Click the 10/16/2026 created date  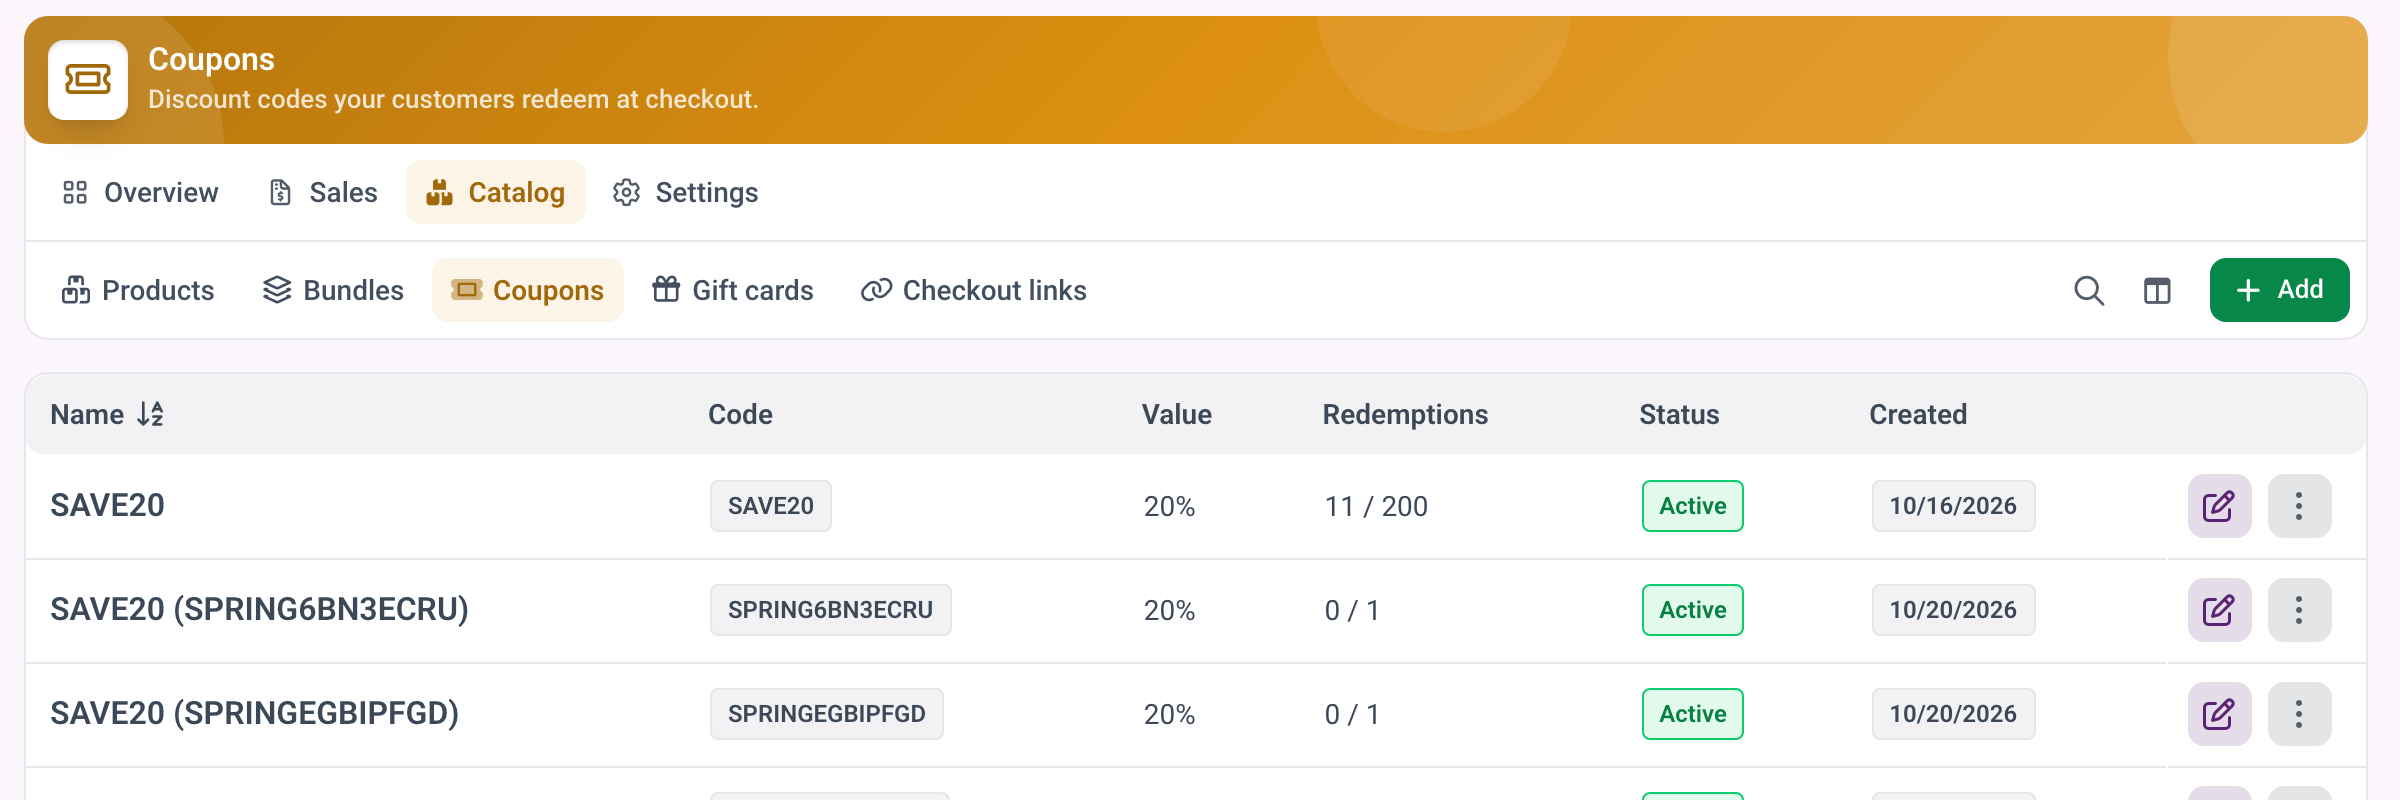(1953, 506)
